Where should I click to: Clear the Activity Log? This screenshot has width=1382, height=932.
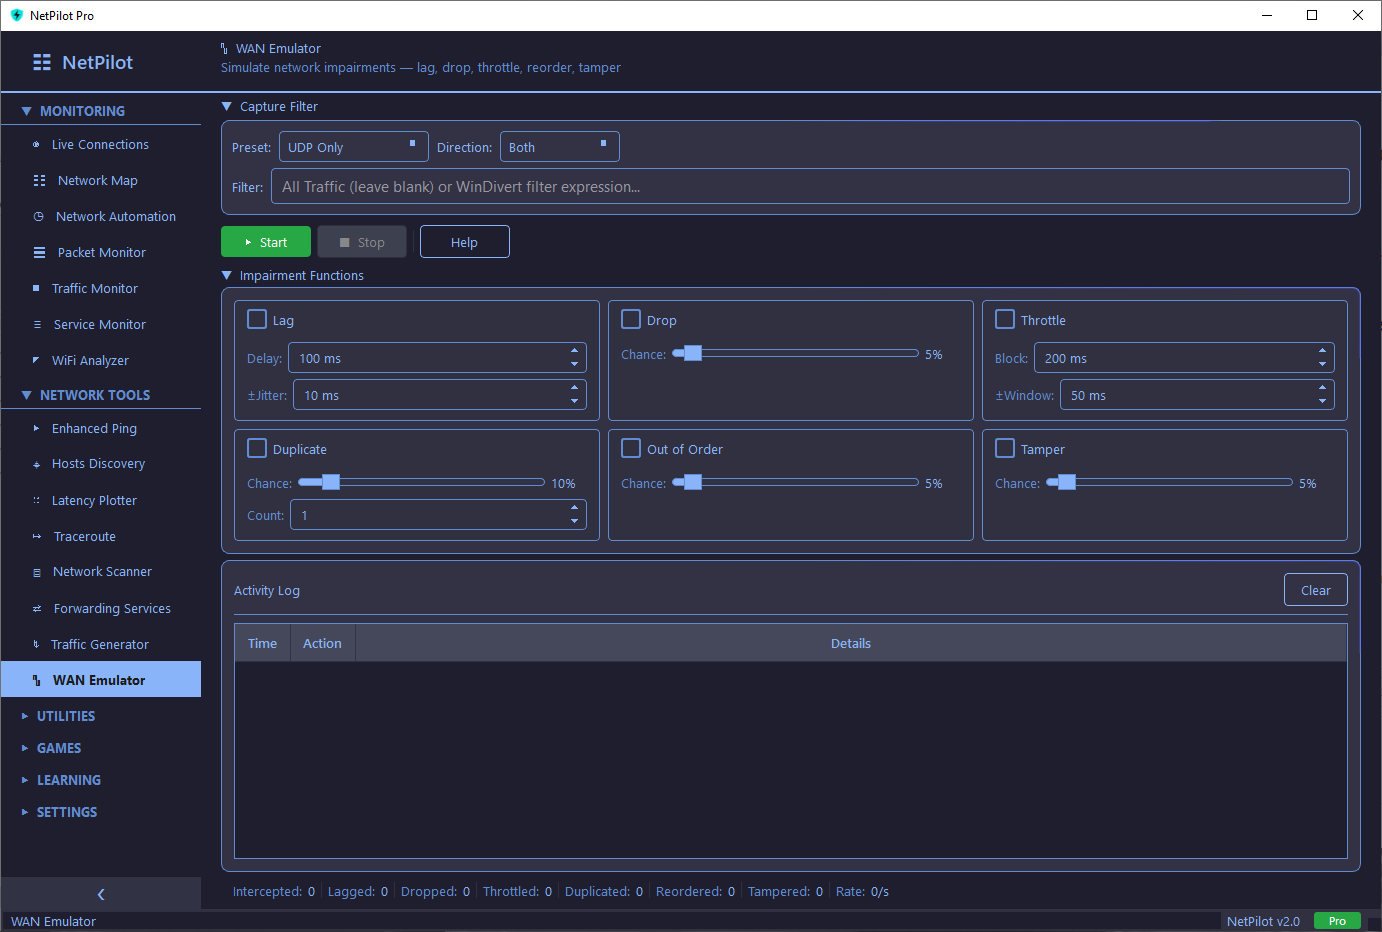[1315, 589]
